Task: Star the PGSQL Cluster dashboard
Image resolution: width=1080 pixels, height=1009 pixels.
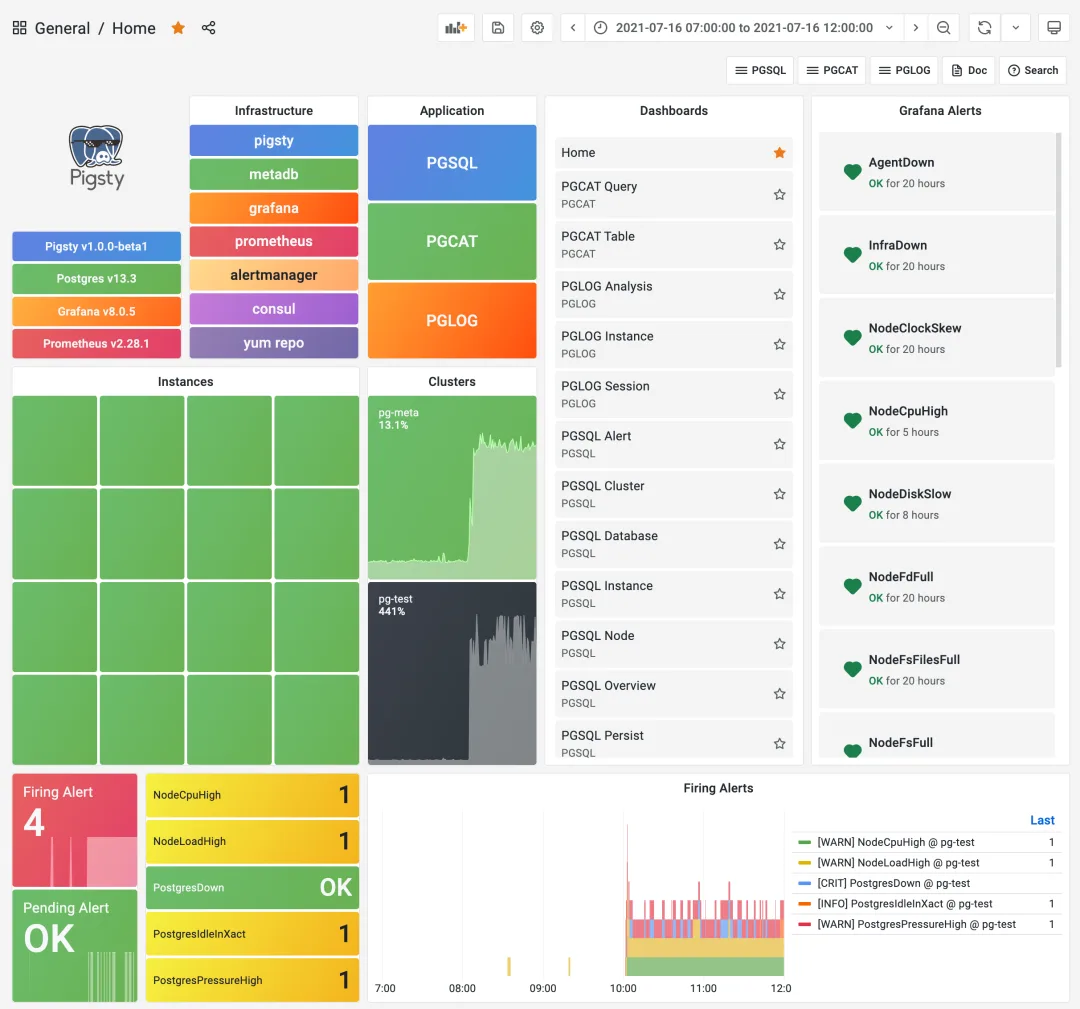Action: (780, 495)
